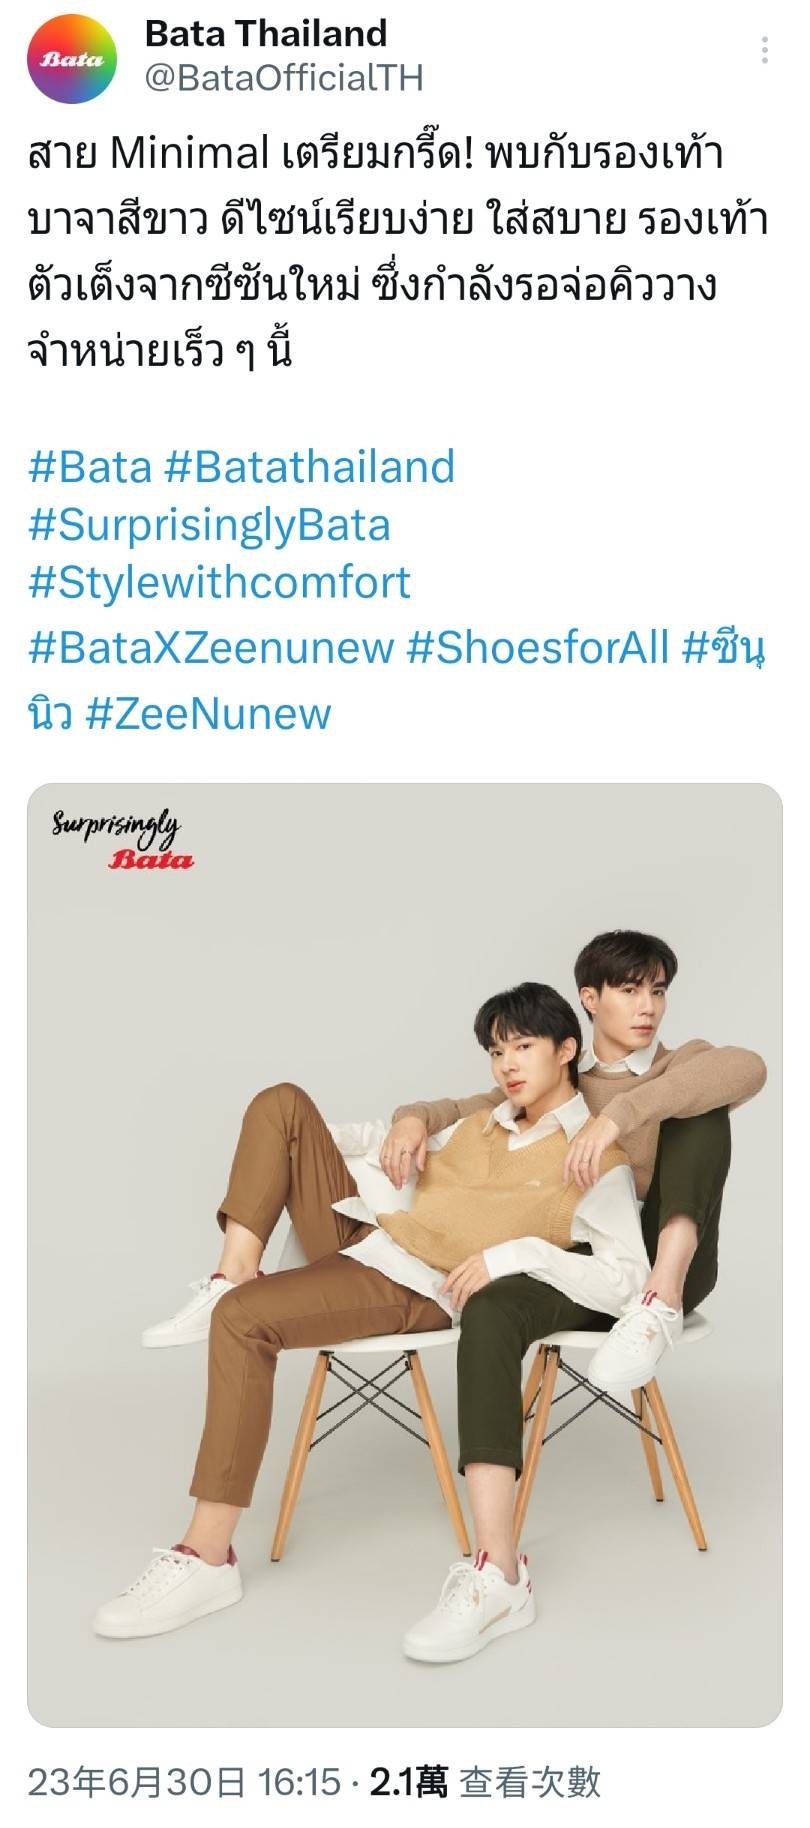Open the #Batathailand hashtag
Viewport: 810px width, 1828px height.
[309, 467]
